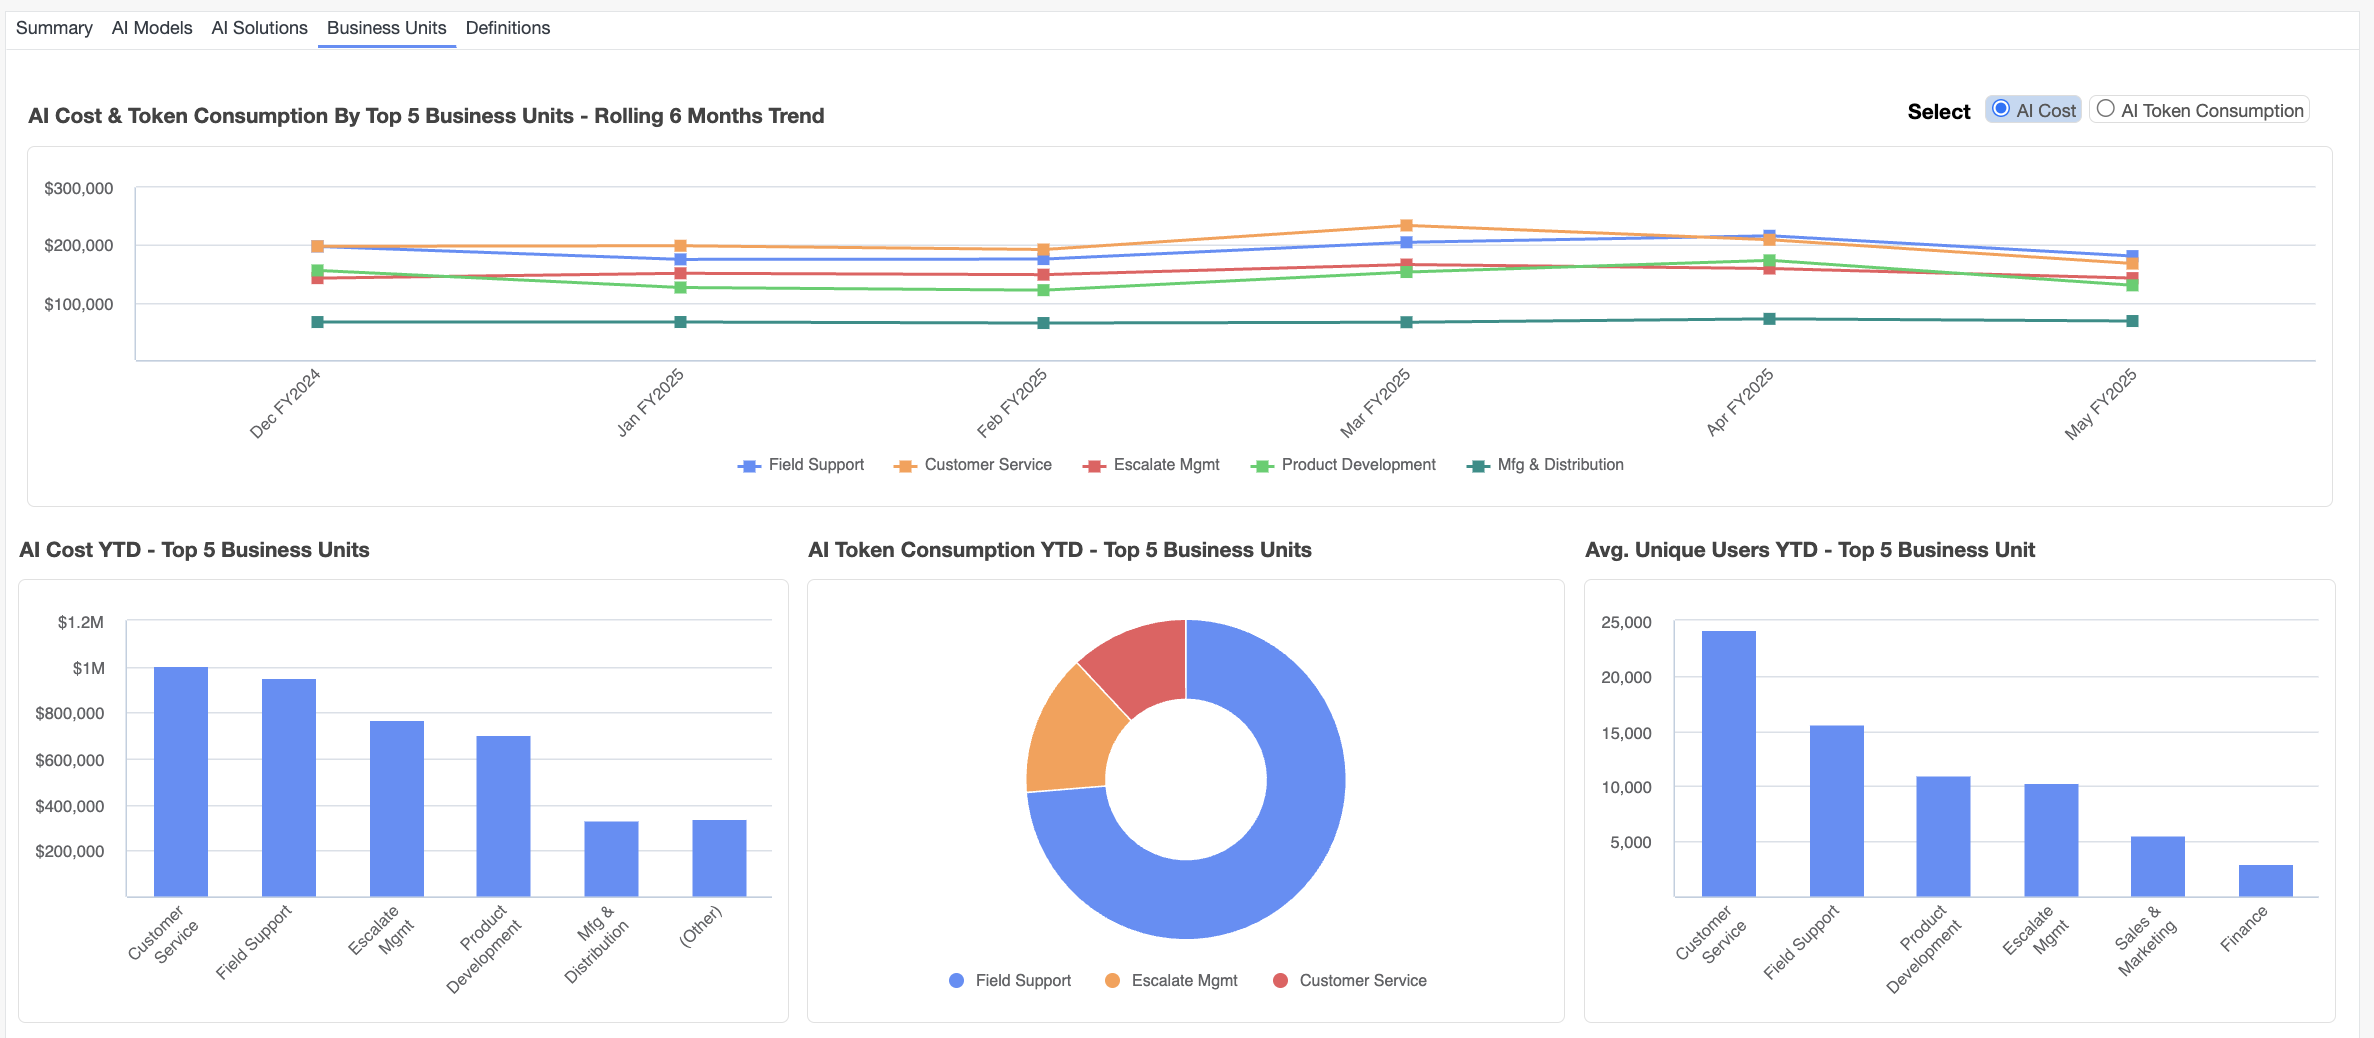Go to the AI Solutions tab
The width and height of the screenshot is (2374, 1038).
pos(259,28)
